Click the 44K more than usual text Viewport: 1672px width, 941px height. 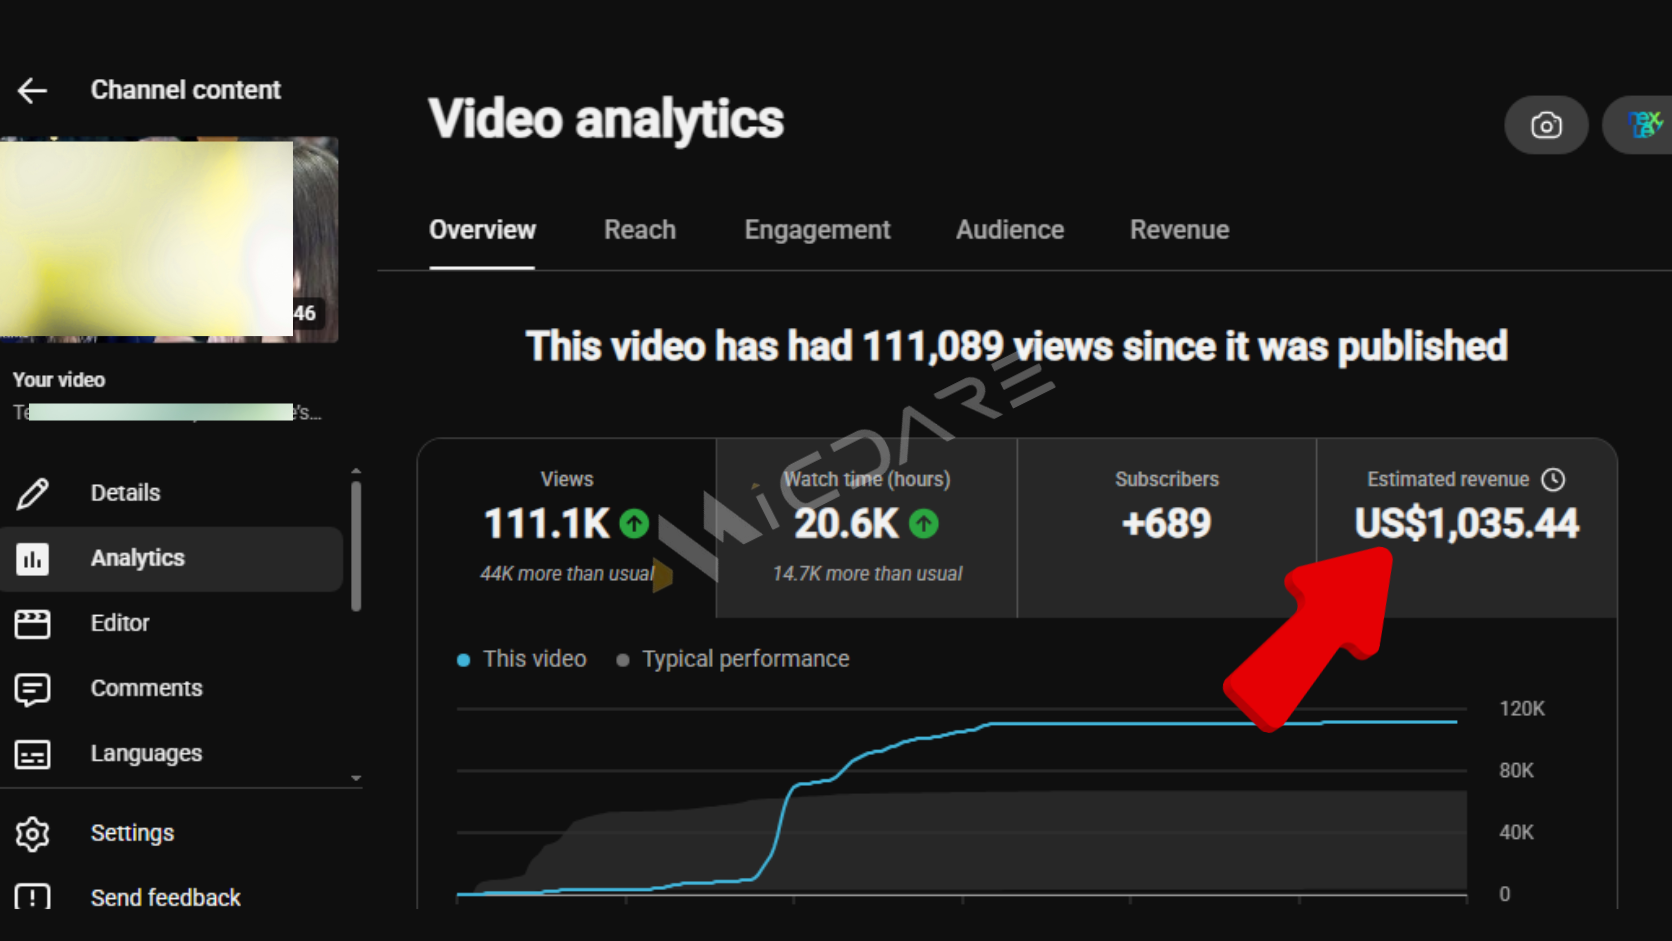[x=567, y=574]
